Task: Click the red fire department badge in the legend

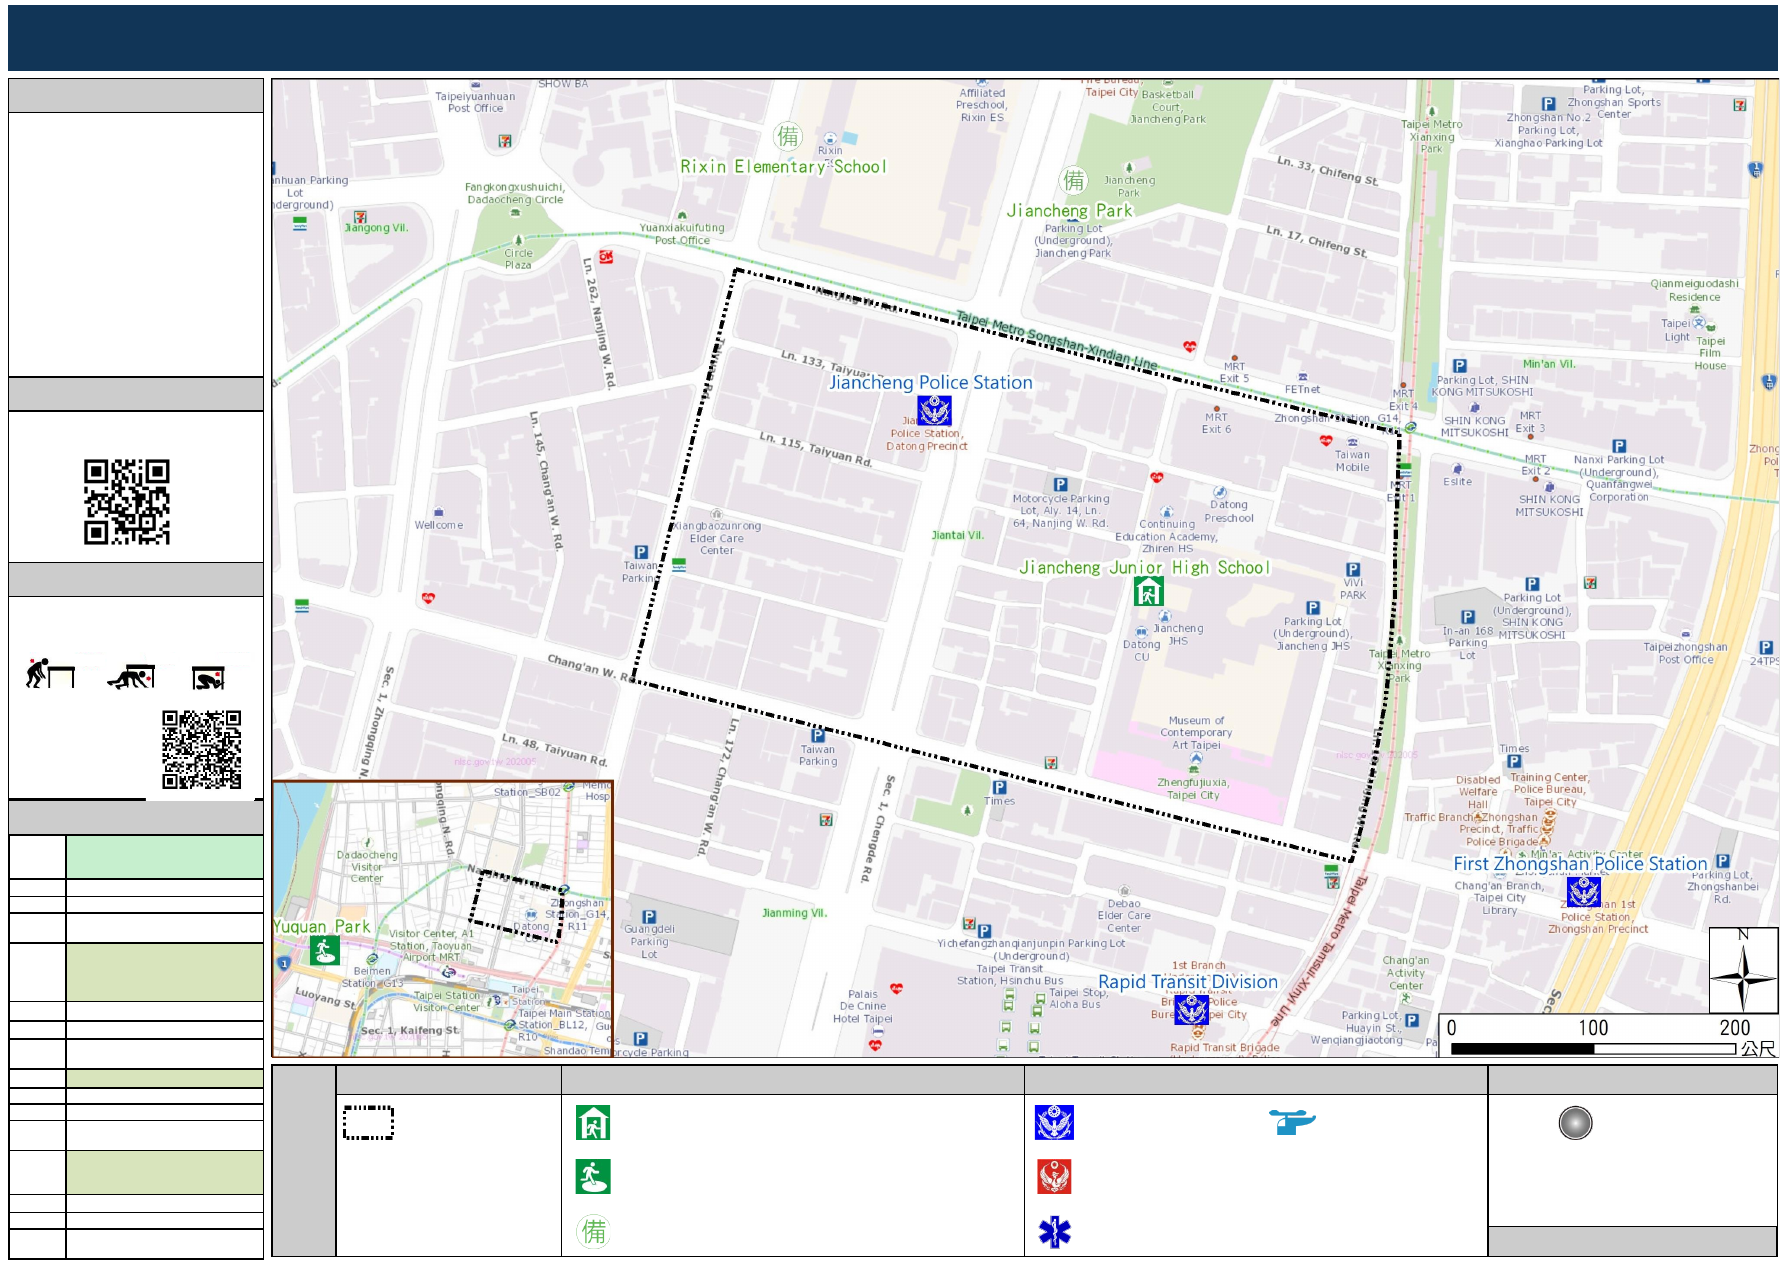Action: 1054,1177
